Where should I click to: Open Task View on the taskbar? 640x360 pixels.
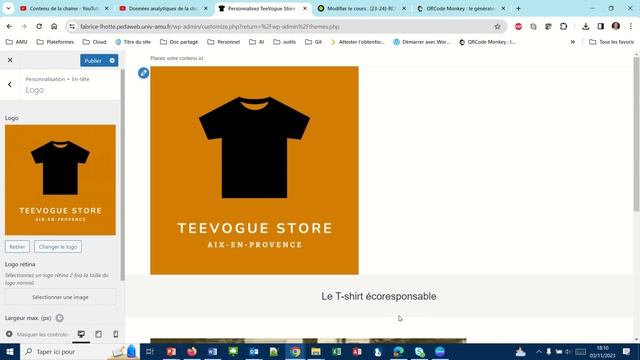150,351
